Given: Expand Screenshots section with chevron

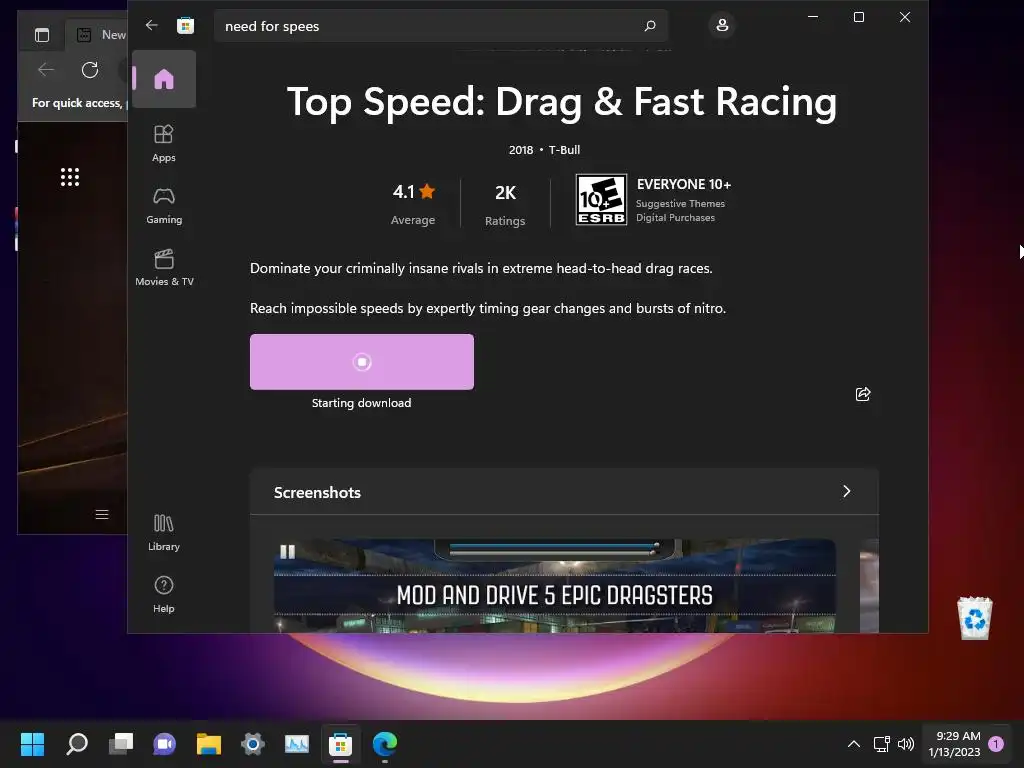Looking at the screenshot, I should coord(846,491).
